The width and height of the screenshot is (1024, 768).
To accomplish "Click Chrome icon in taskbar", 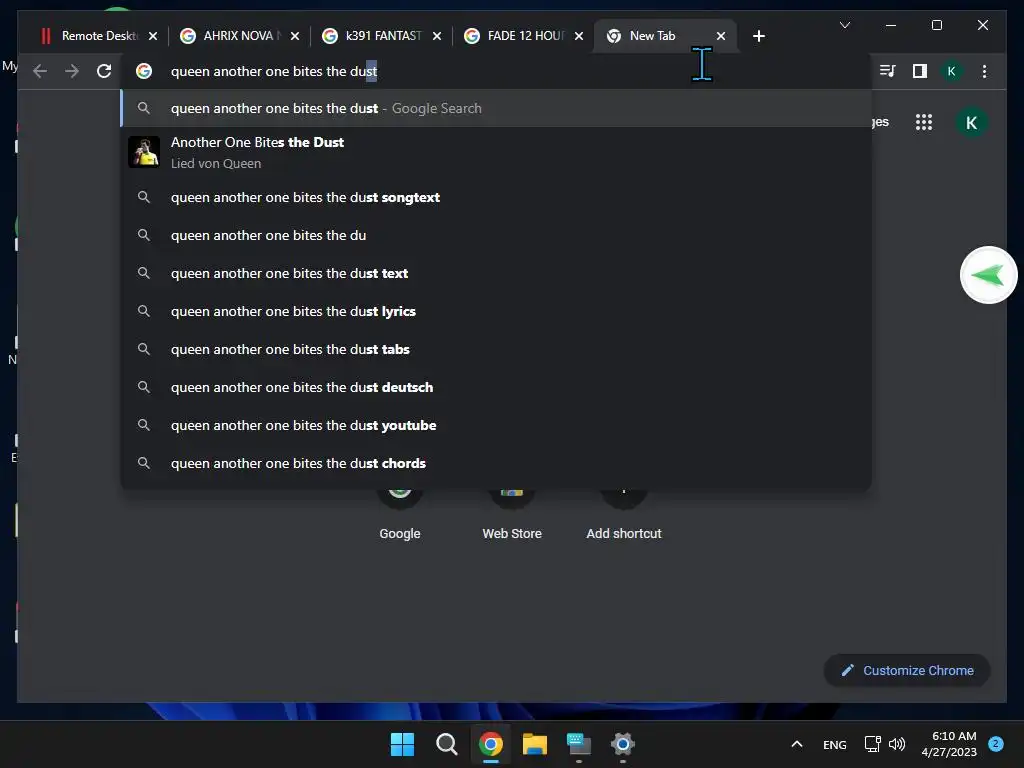I will [490, 744].
